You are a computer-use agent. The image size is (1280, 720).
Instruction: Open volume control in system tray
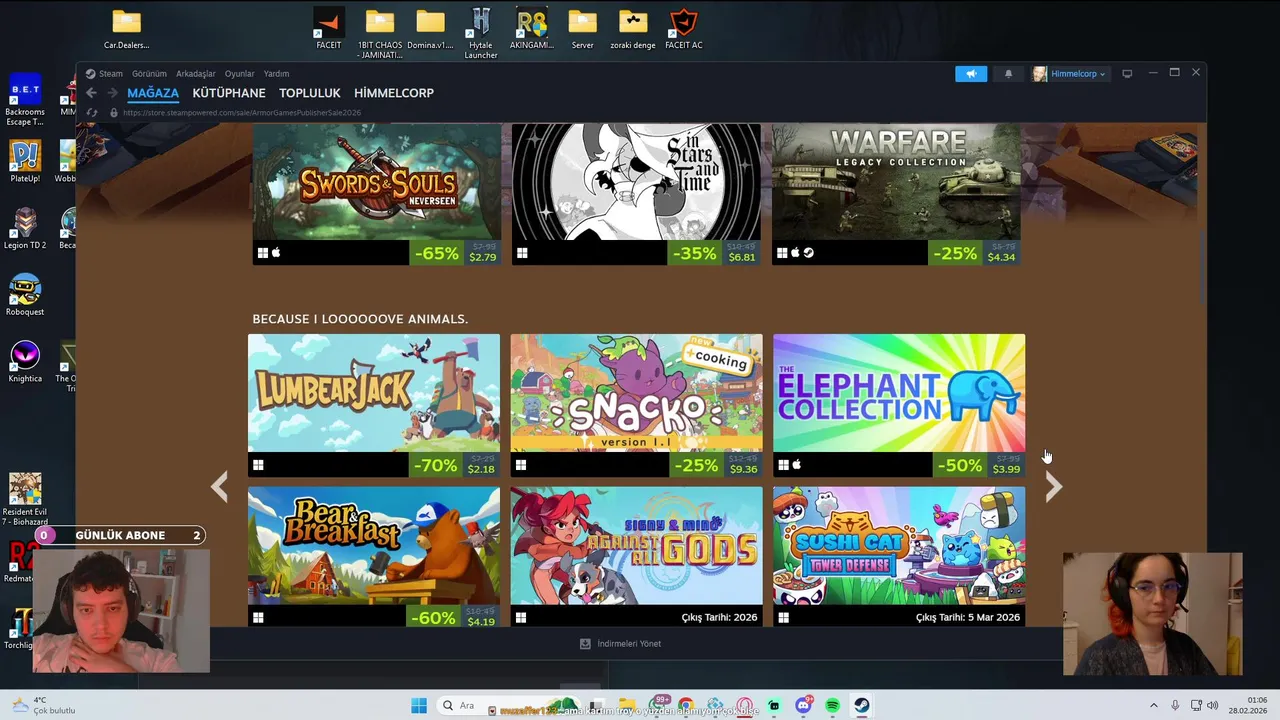click(x=1212, y=706)
